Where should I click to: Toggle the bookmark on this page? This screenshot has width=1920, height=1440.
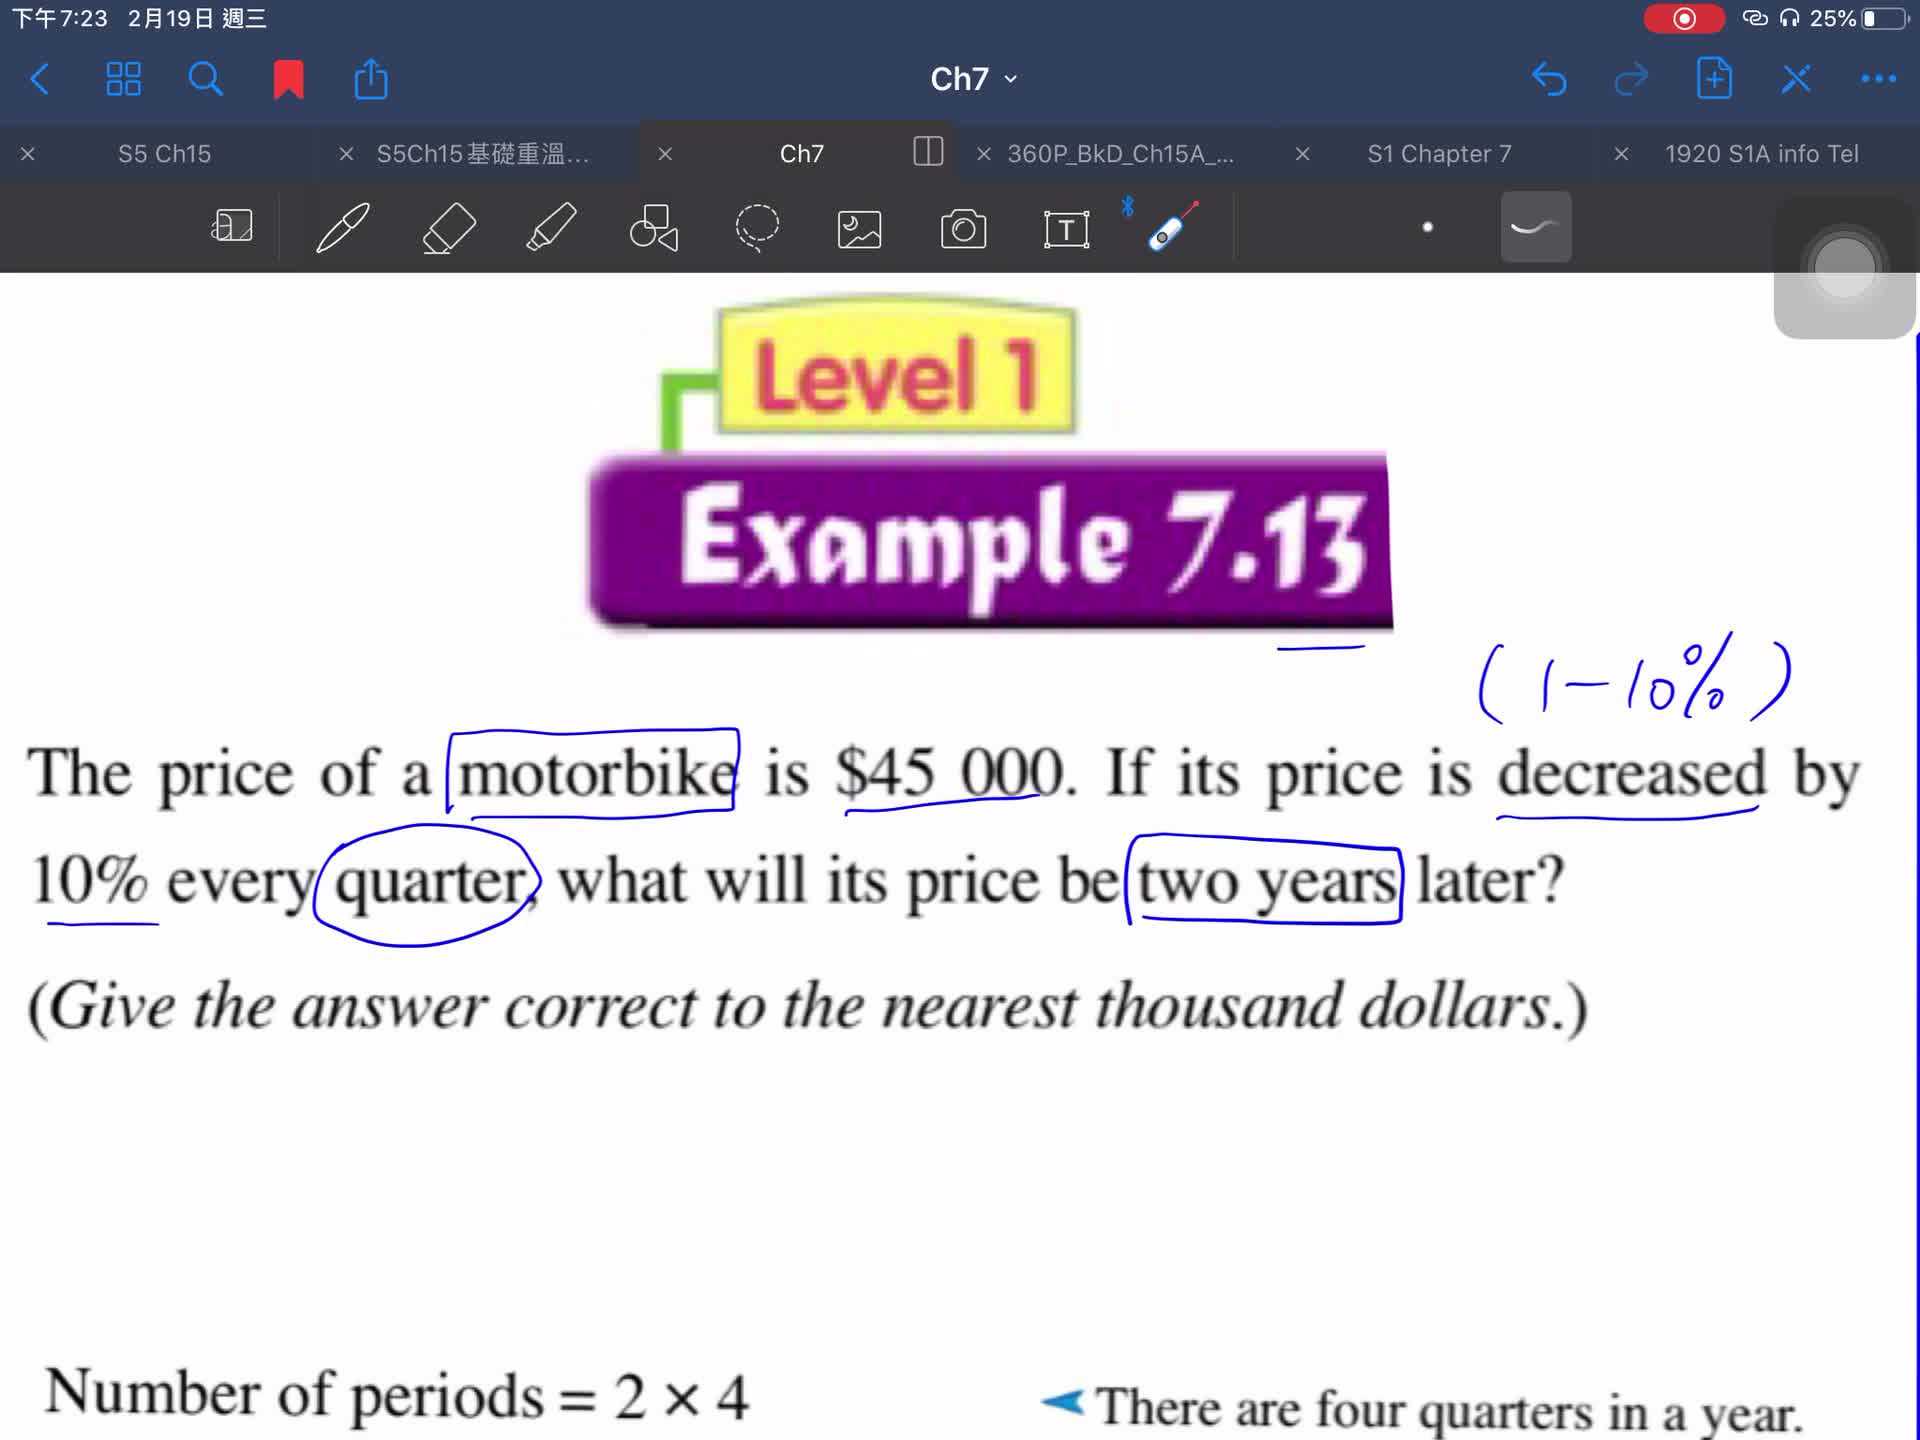click(287, 78)
